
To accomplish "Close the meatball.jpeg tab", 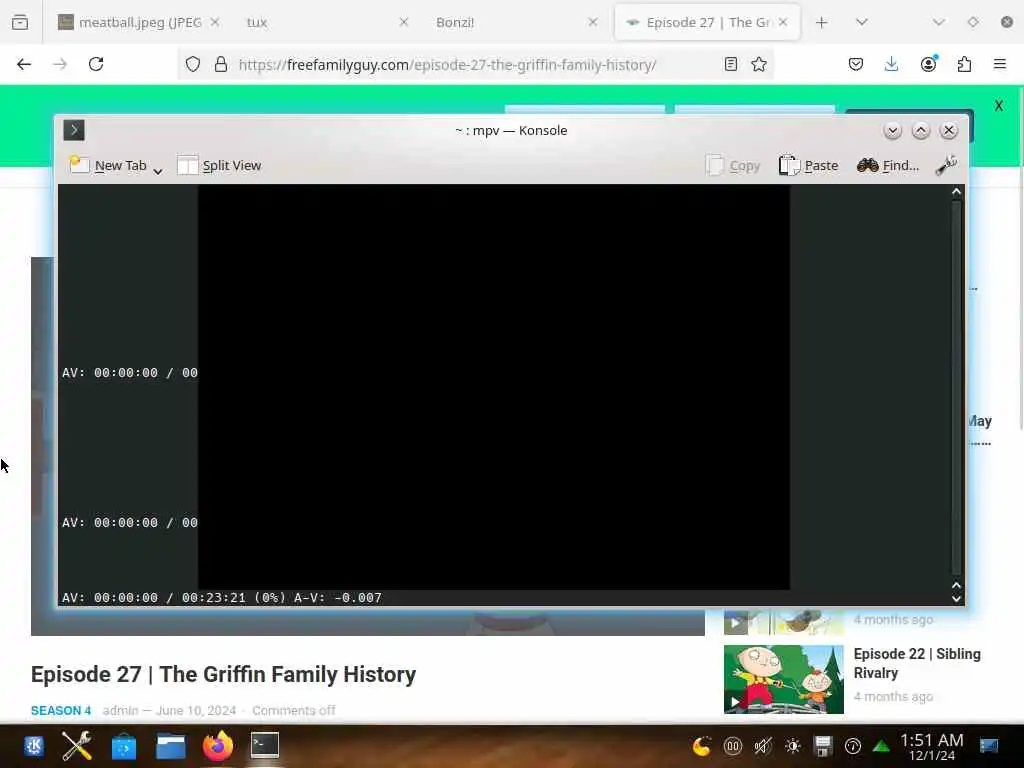I will (x=214, y=22).
